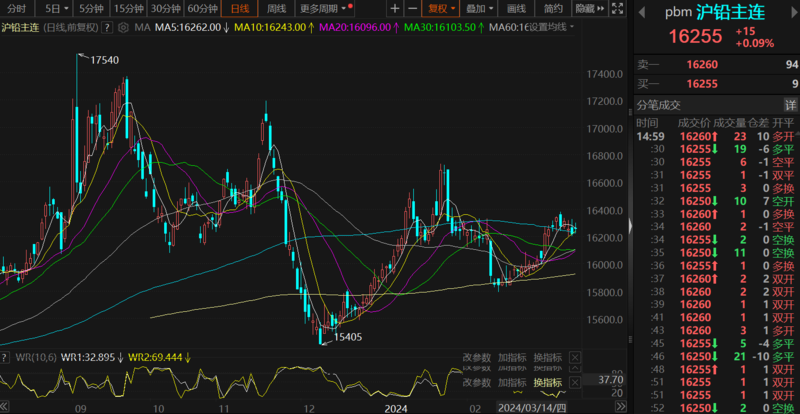Viewport: 800px width, 414px height.
Task: Open the 复权 dropdown
Action: pos(439,8)
